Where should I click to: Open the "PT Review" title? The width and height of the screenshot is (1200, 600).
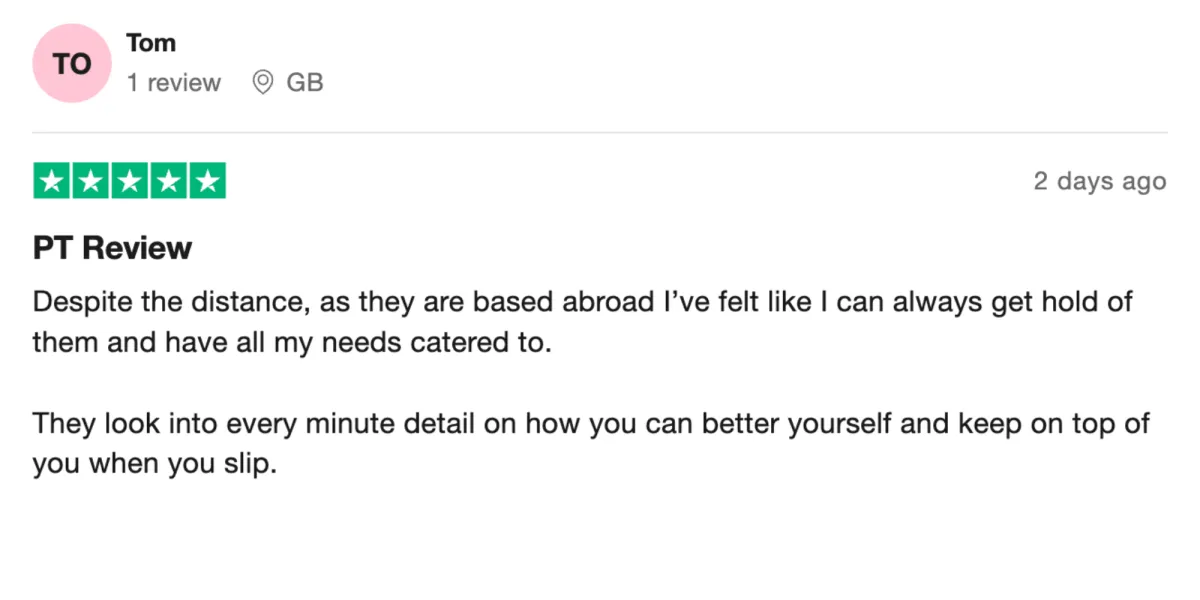pos(112,247)
